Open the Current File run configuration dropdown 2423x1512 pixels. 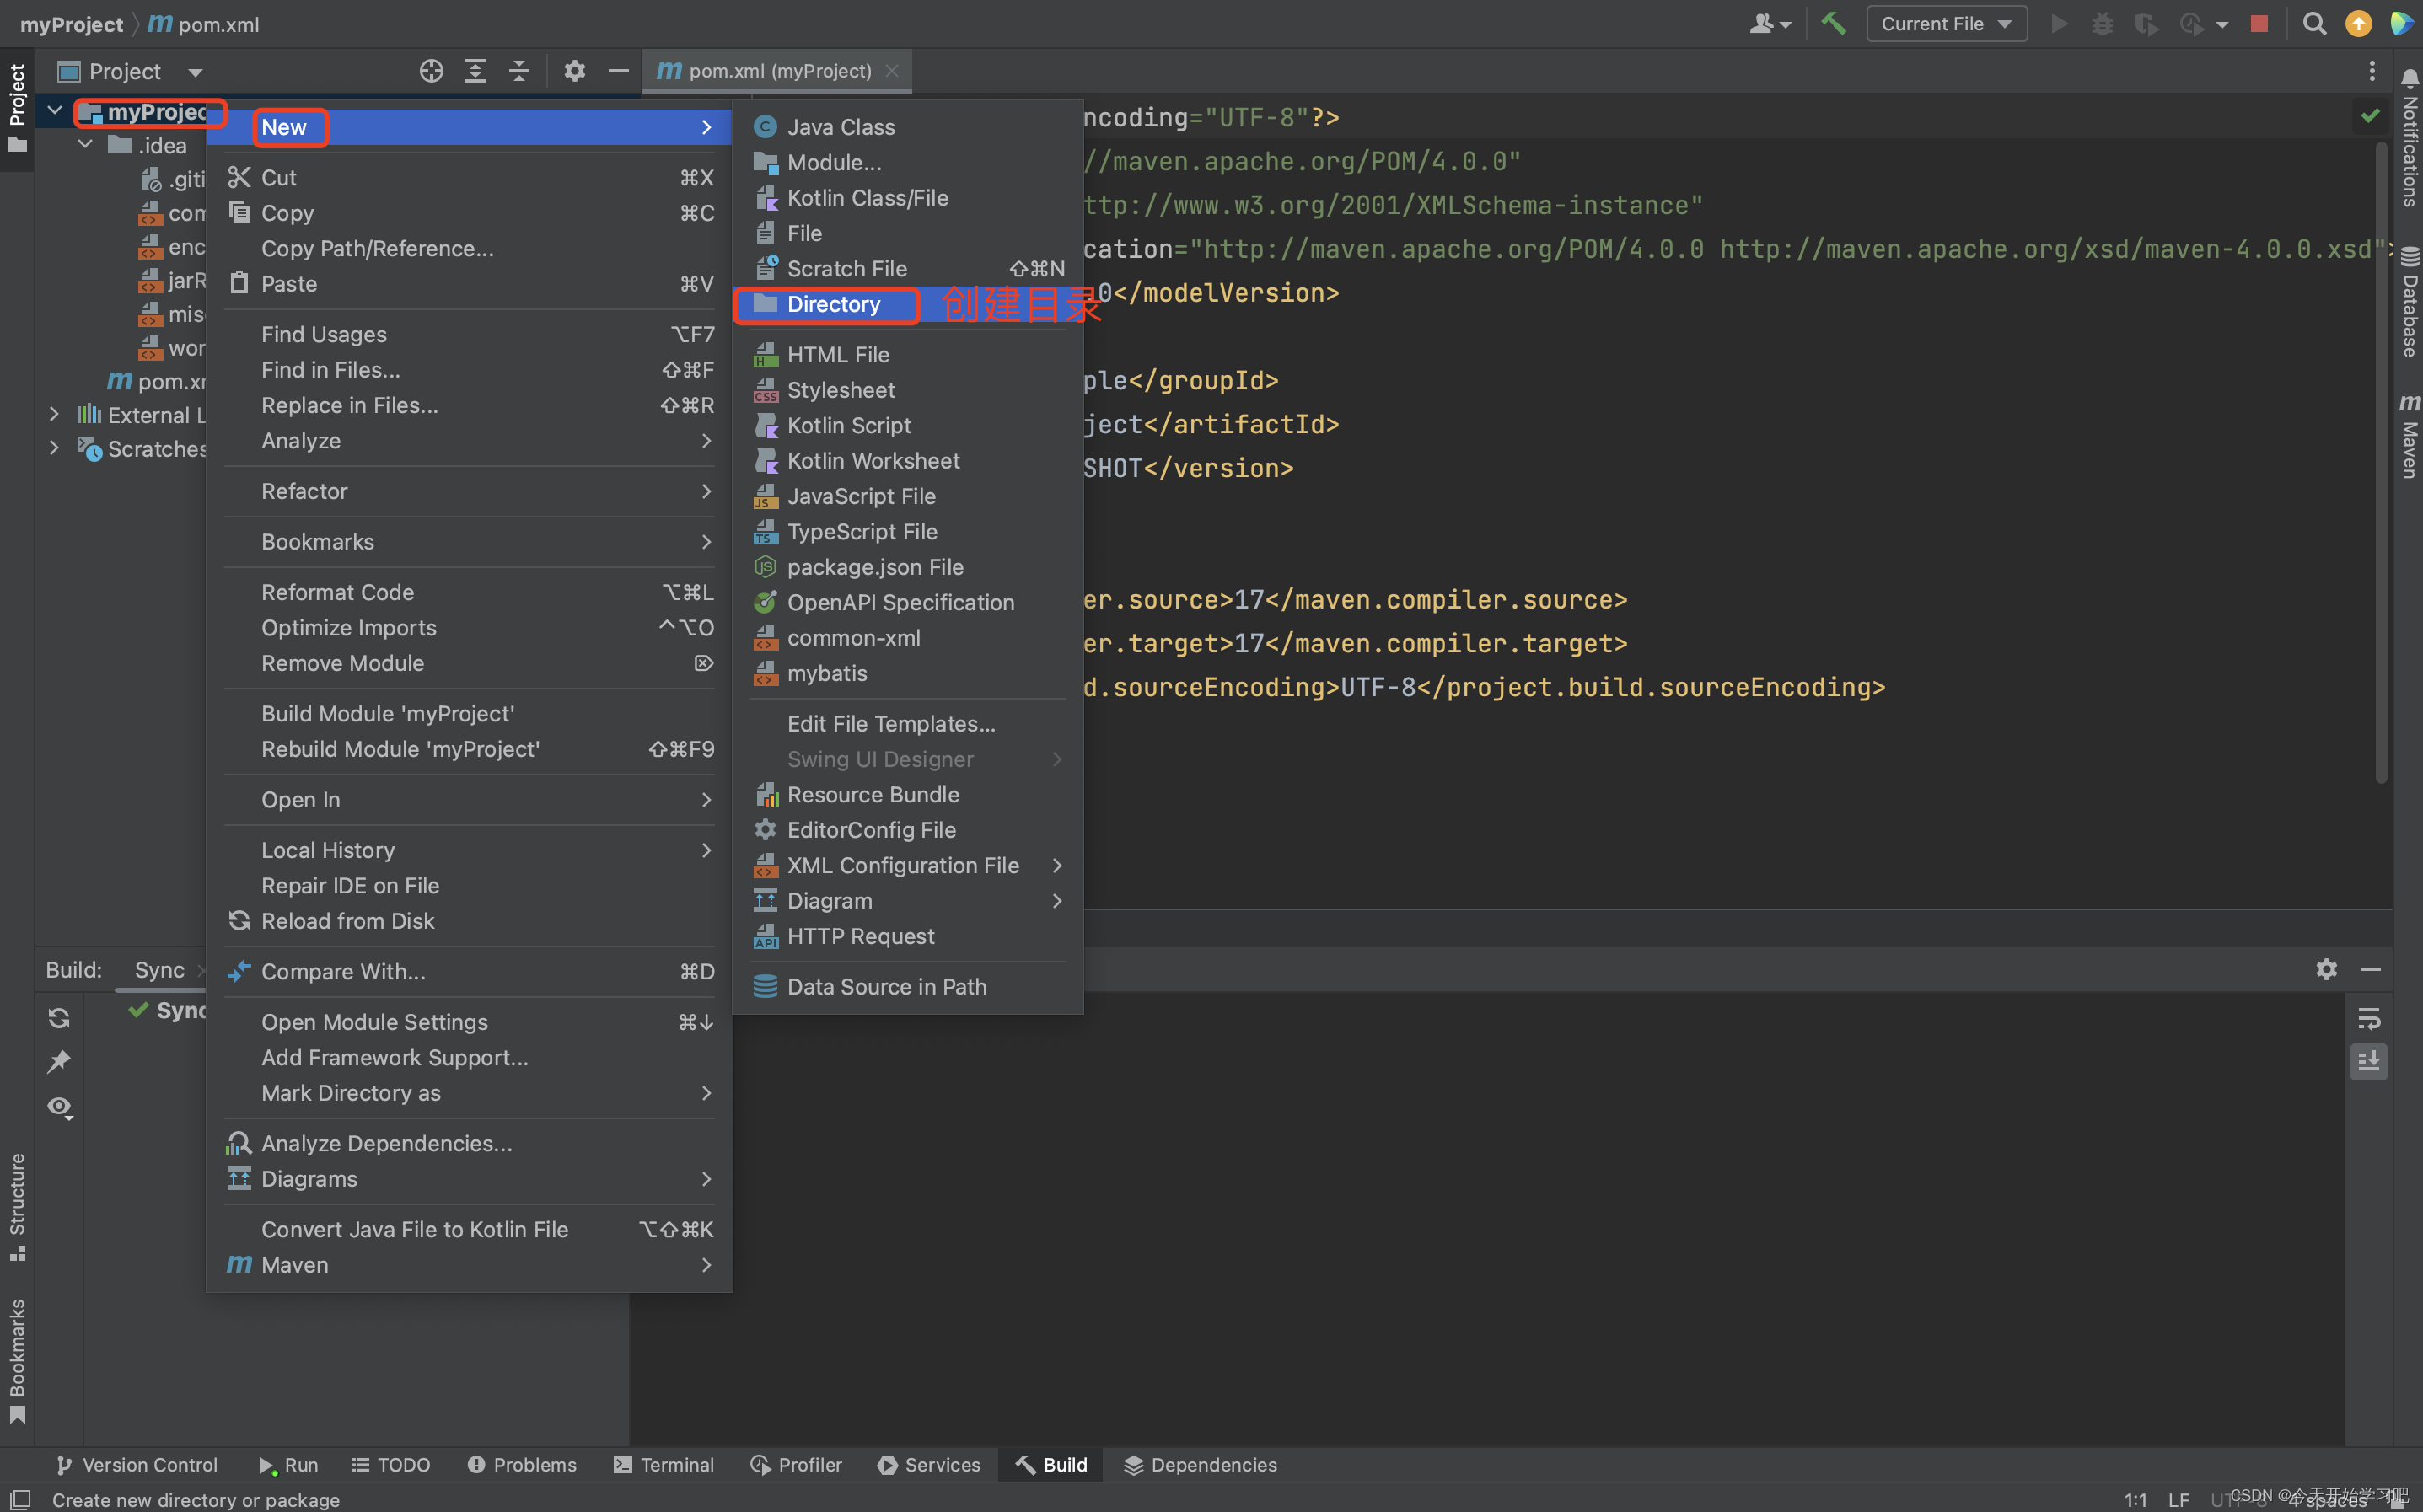pos(1946,23)
